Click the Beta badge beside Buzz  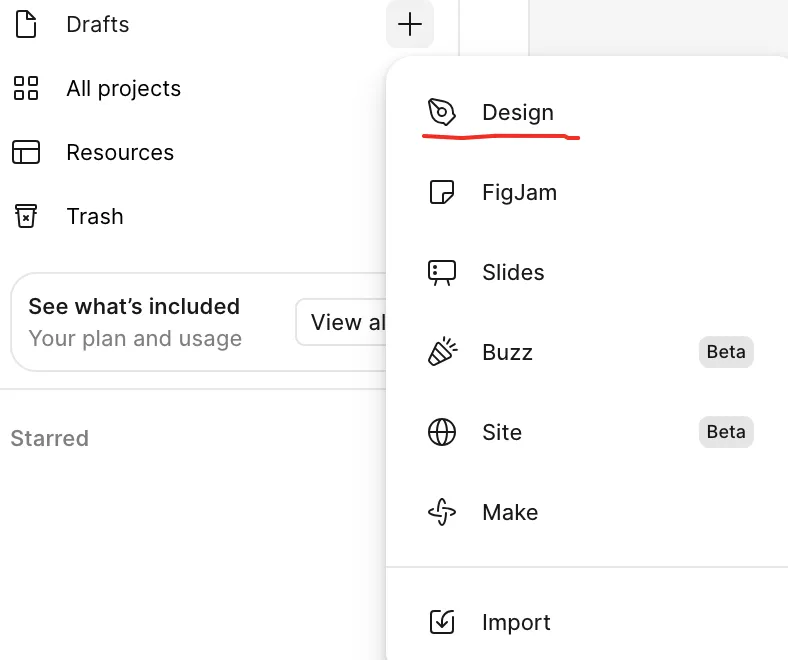(x=726, y=352)
